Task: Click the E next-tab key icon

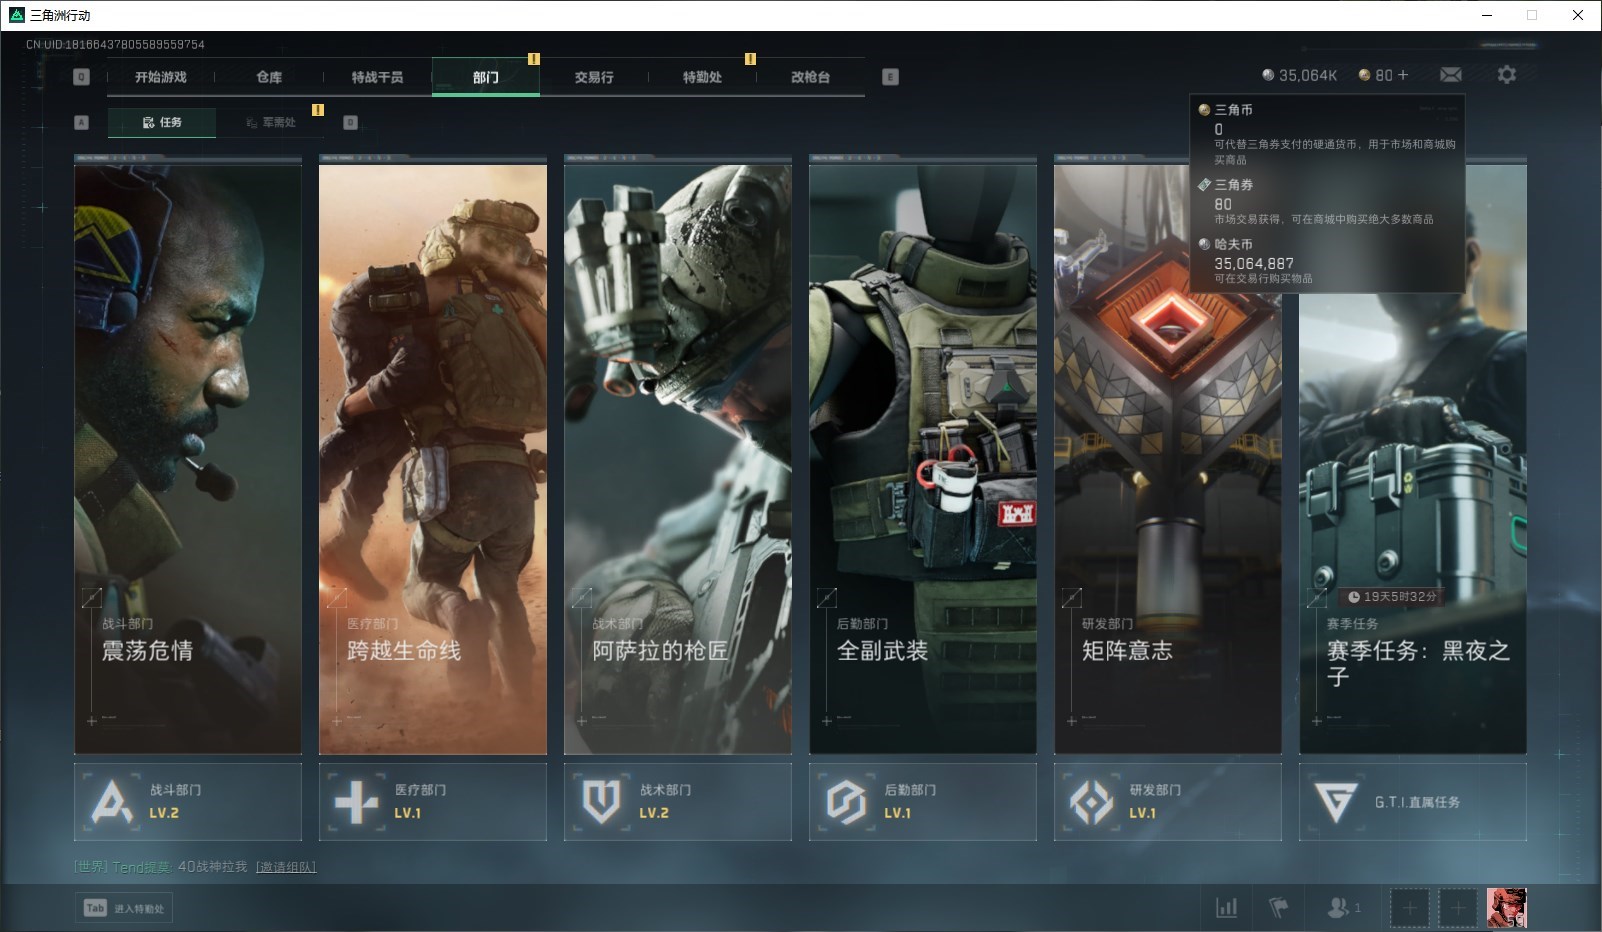Action: 891,77
